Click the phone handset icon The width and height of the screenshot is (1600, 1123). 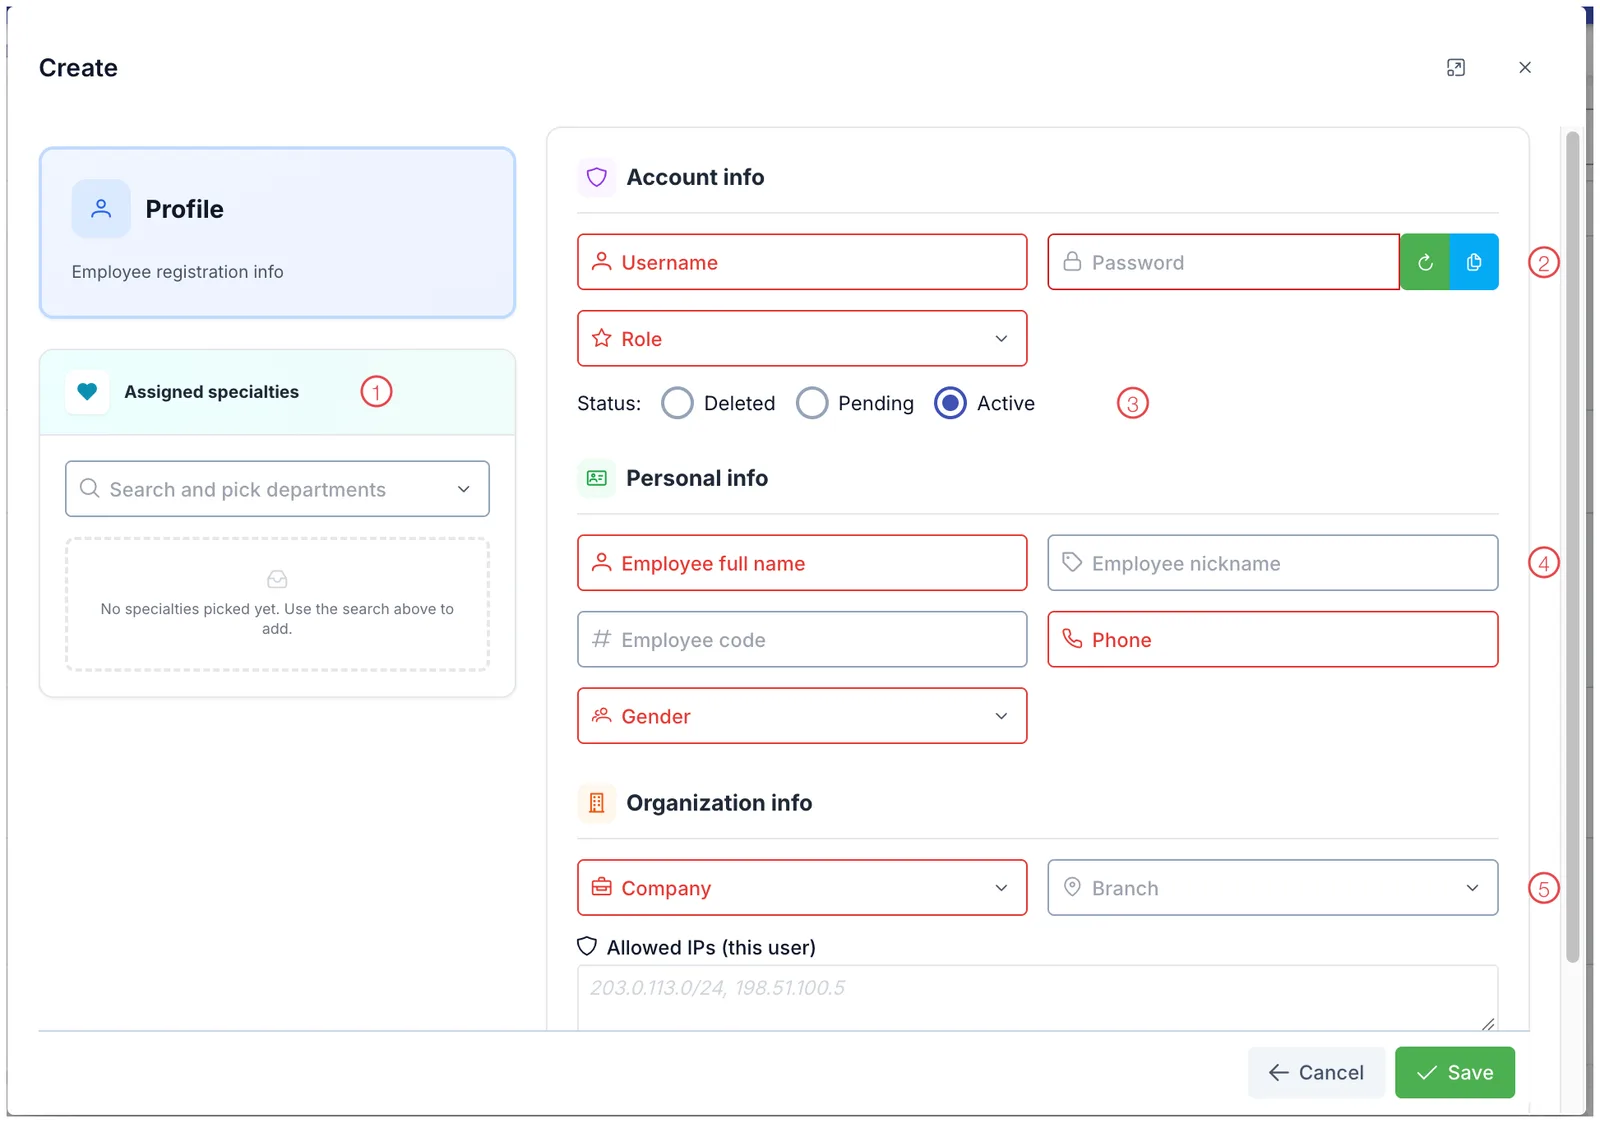coord(1072,639)
